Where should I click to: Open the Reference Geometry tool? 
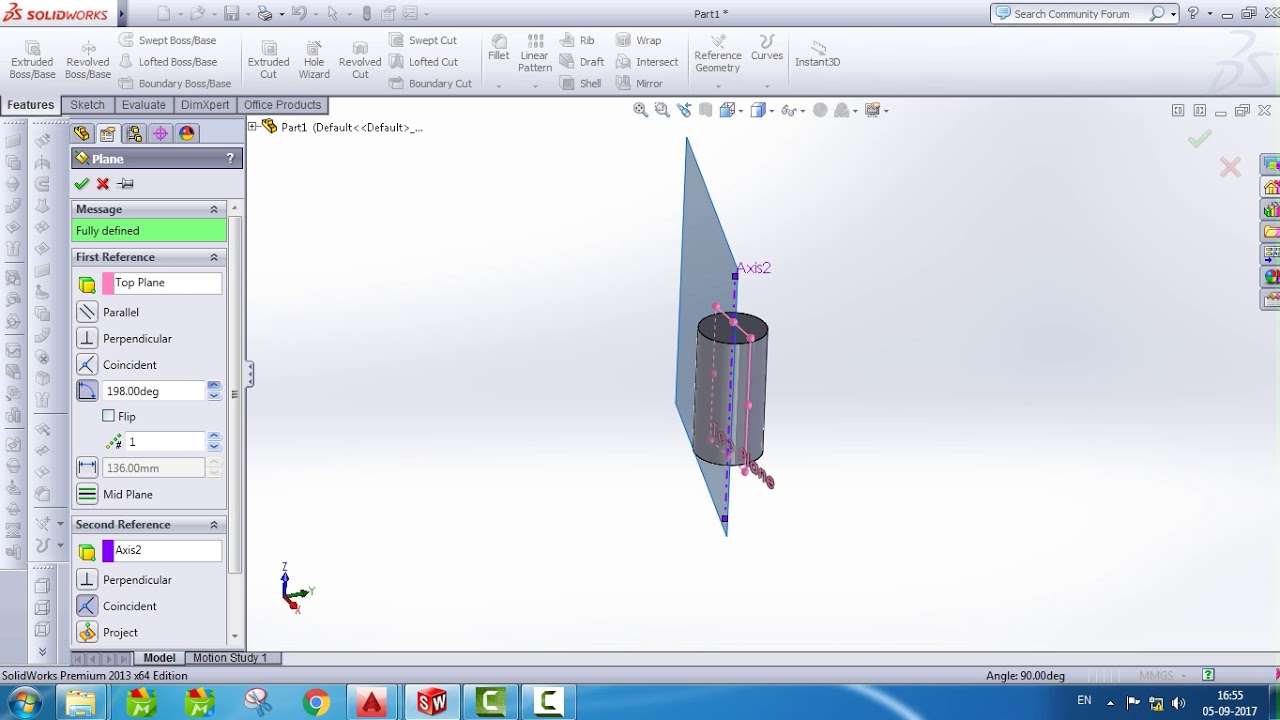(x=717, y=54)
